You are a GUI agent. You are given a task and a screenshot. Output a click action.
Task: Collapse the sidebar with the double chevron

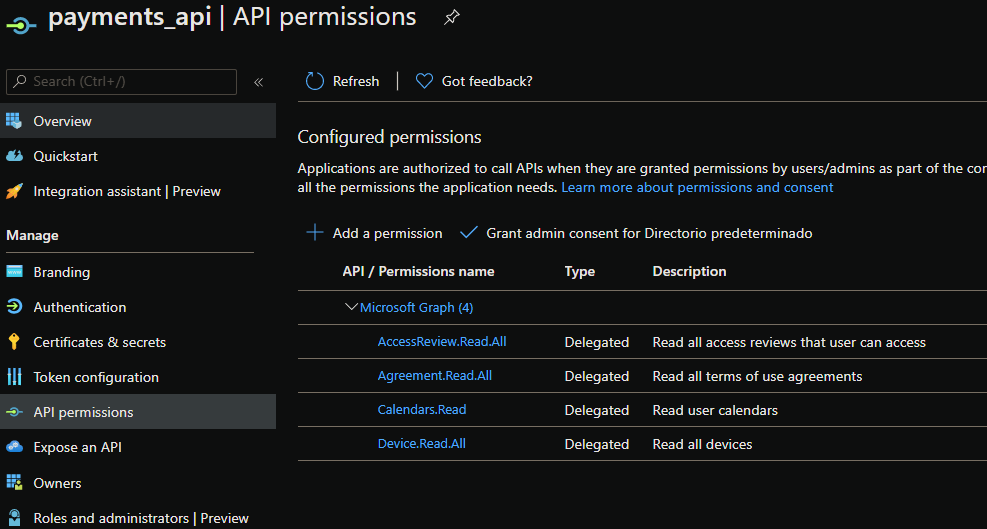pyautogui.click(x=258, y=82)
